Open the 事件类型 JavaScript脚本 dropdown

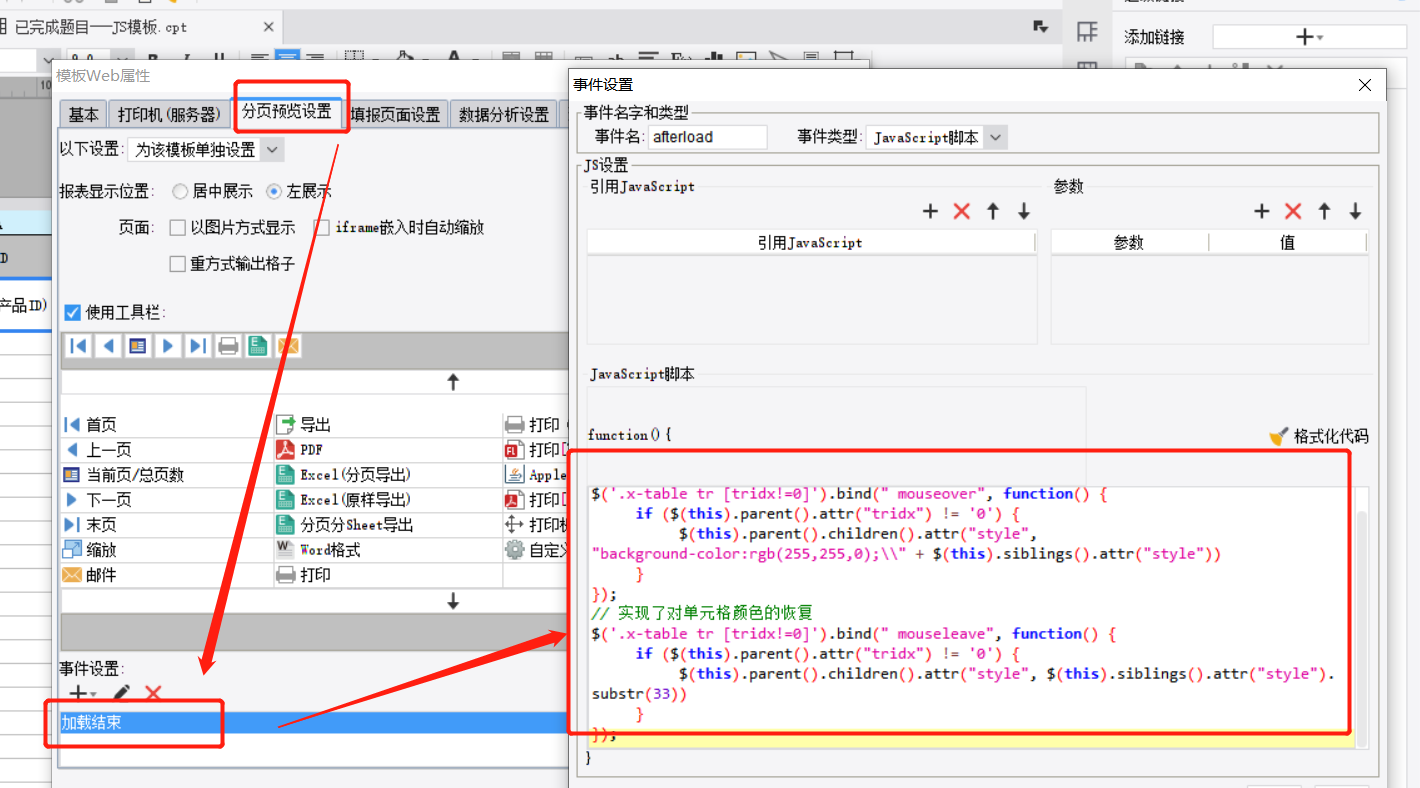tap(937, 137)
